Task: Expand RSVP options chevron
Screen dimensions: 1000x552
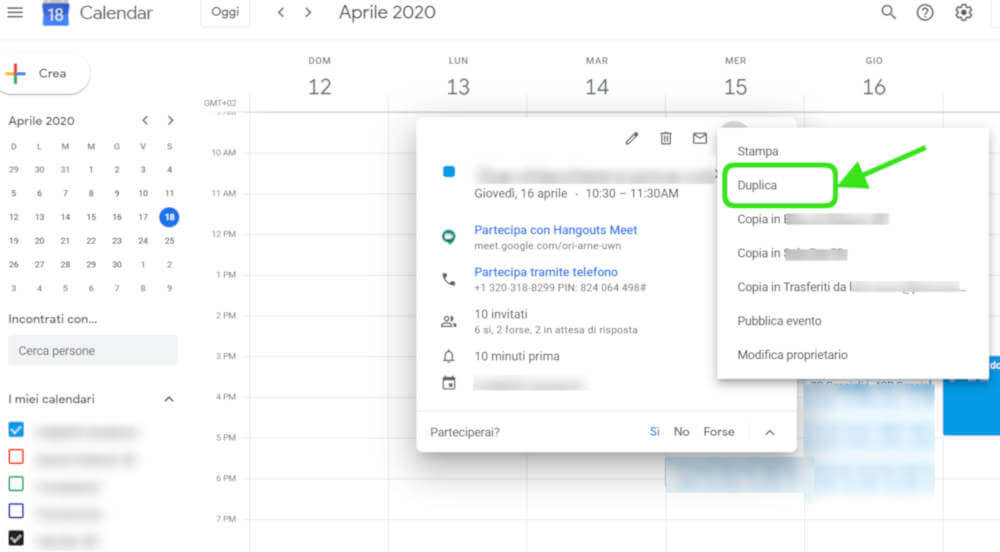Action: pyautogui.click(x=770, y=432)
